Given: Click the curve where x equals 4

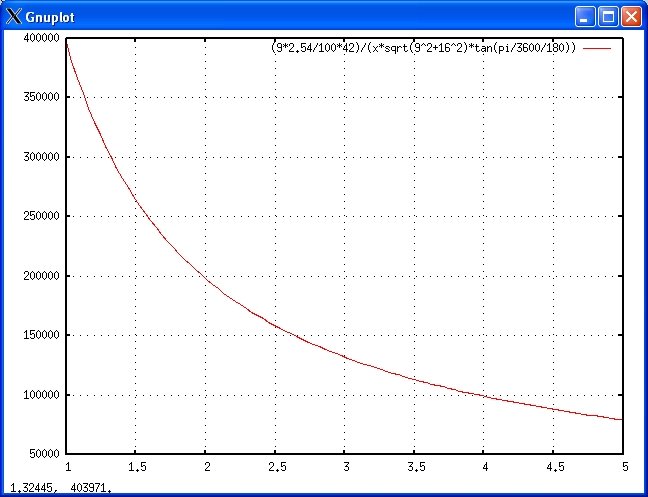Looking at the screenshot, I should click(x=484, y=396).
